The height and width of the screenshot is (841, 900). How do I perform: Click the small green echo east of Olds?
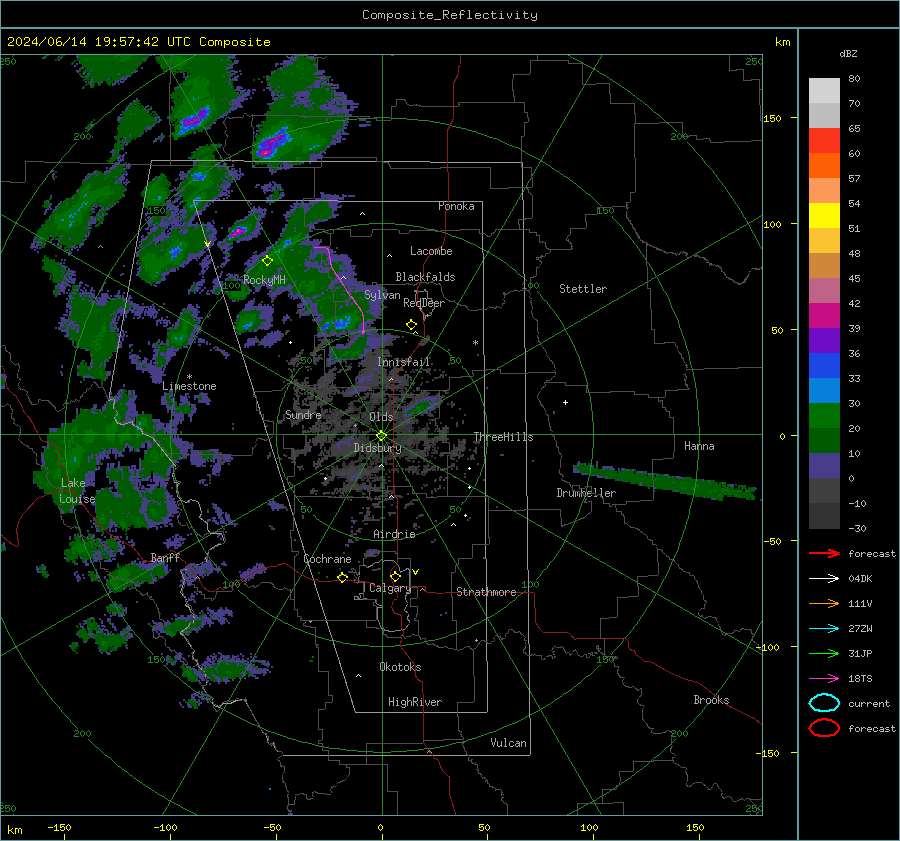pos(420,408)
